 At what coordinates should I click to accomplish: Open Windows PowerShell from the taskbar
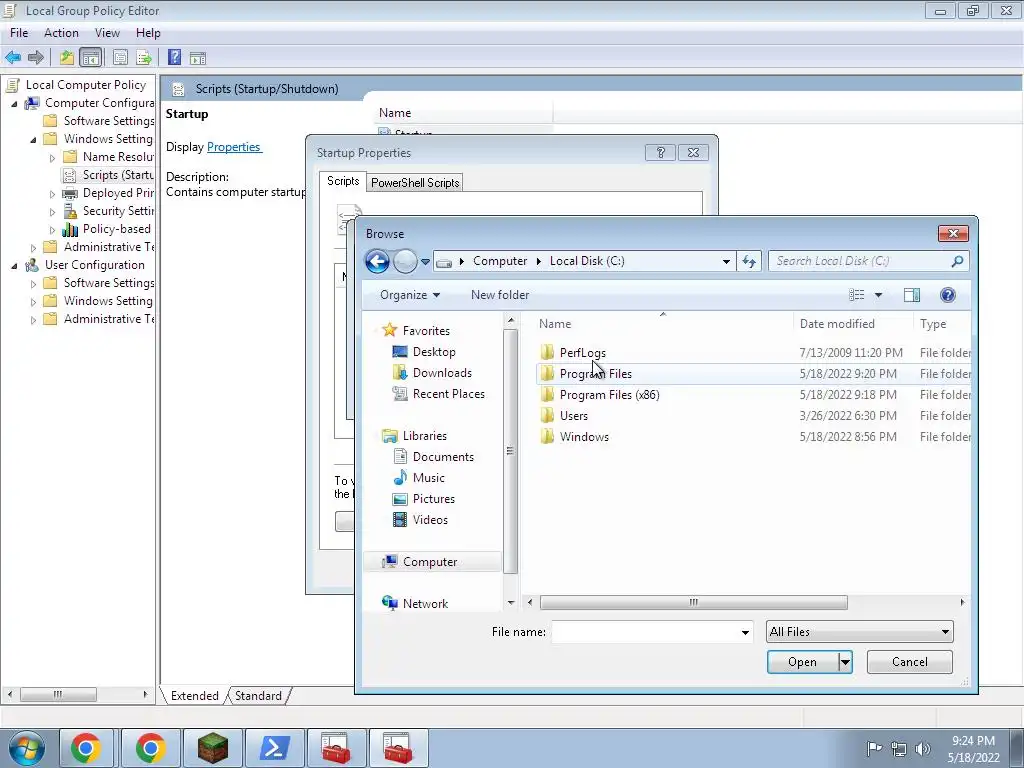[273, 748]
